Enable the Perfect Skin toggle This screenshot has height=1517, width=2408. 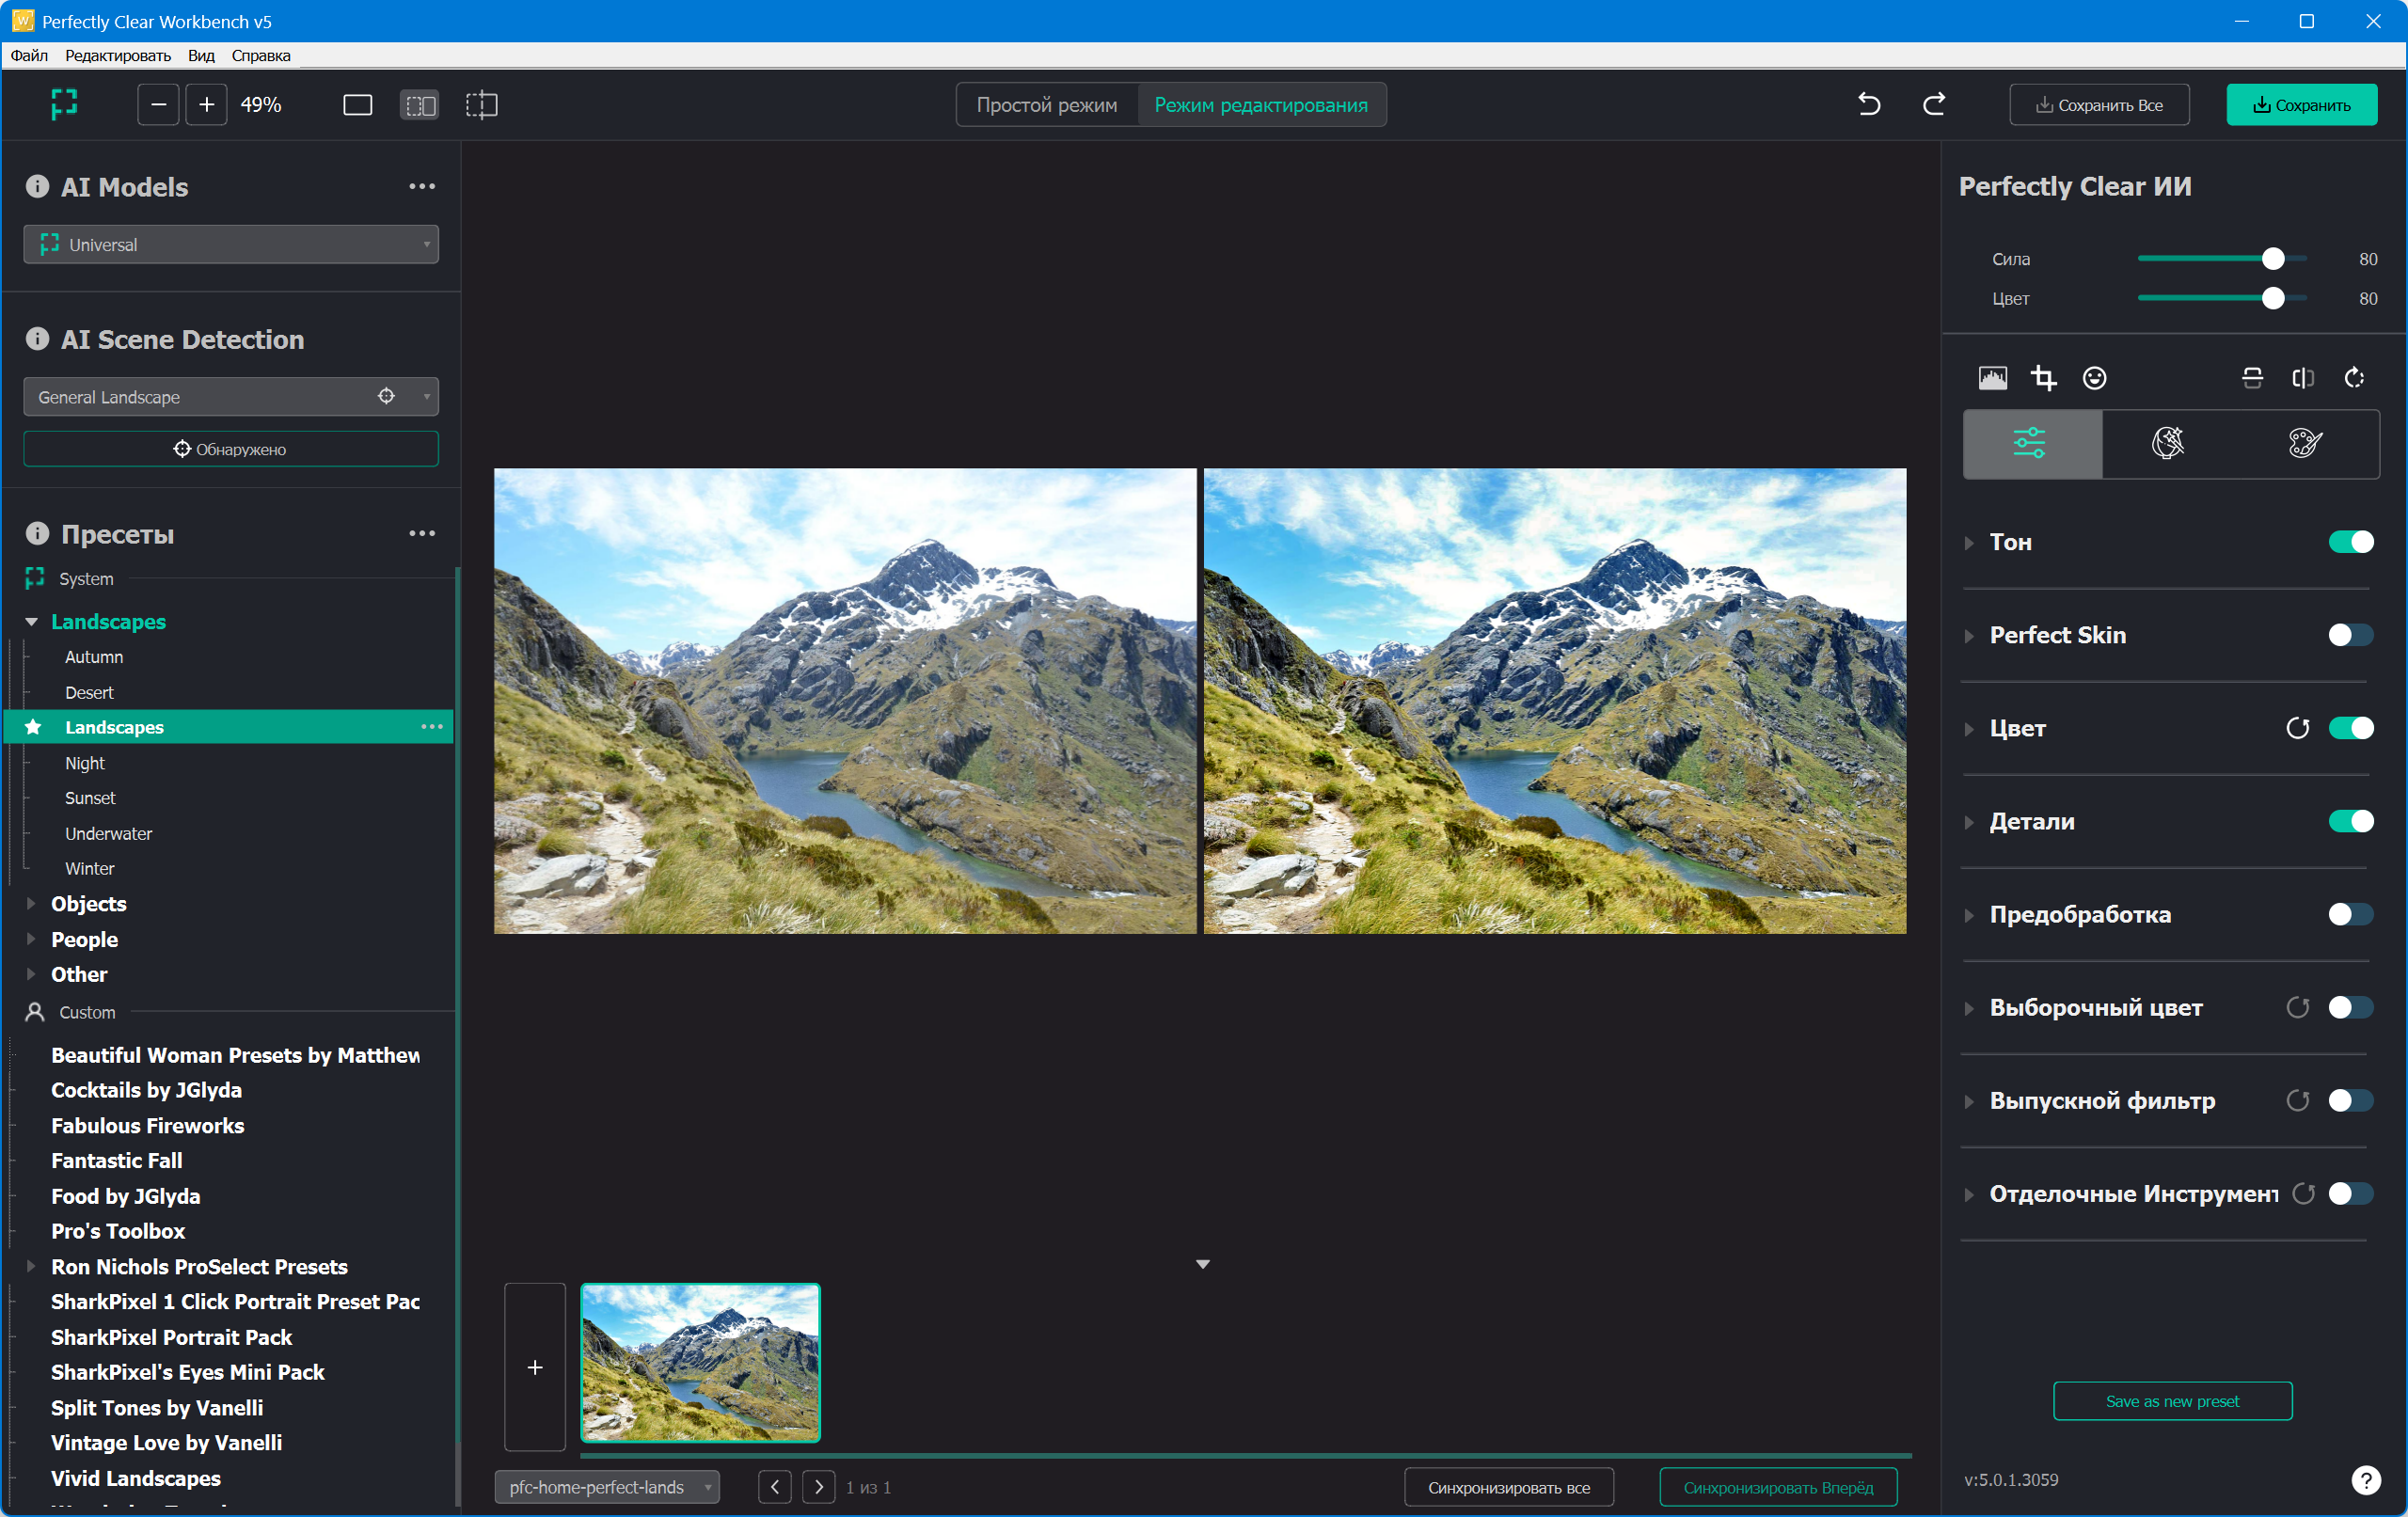click(2350, 635)
